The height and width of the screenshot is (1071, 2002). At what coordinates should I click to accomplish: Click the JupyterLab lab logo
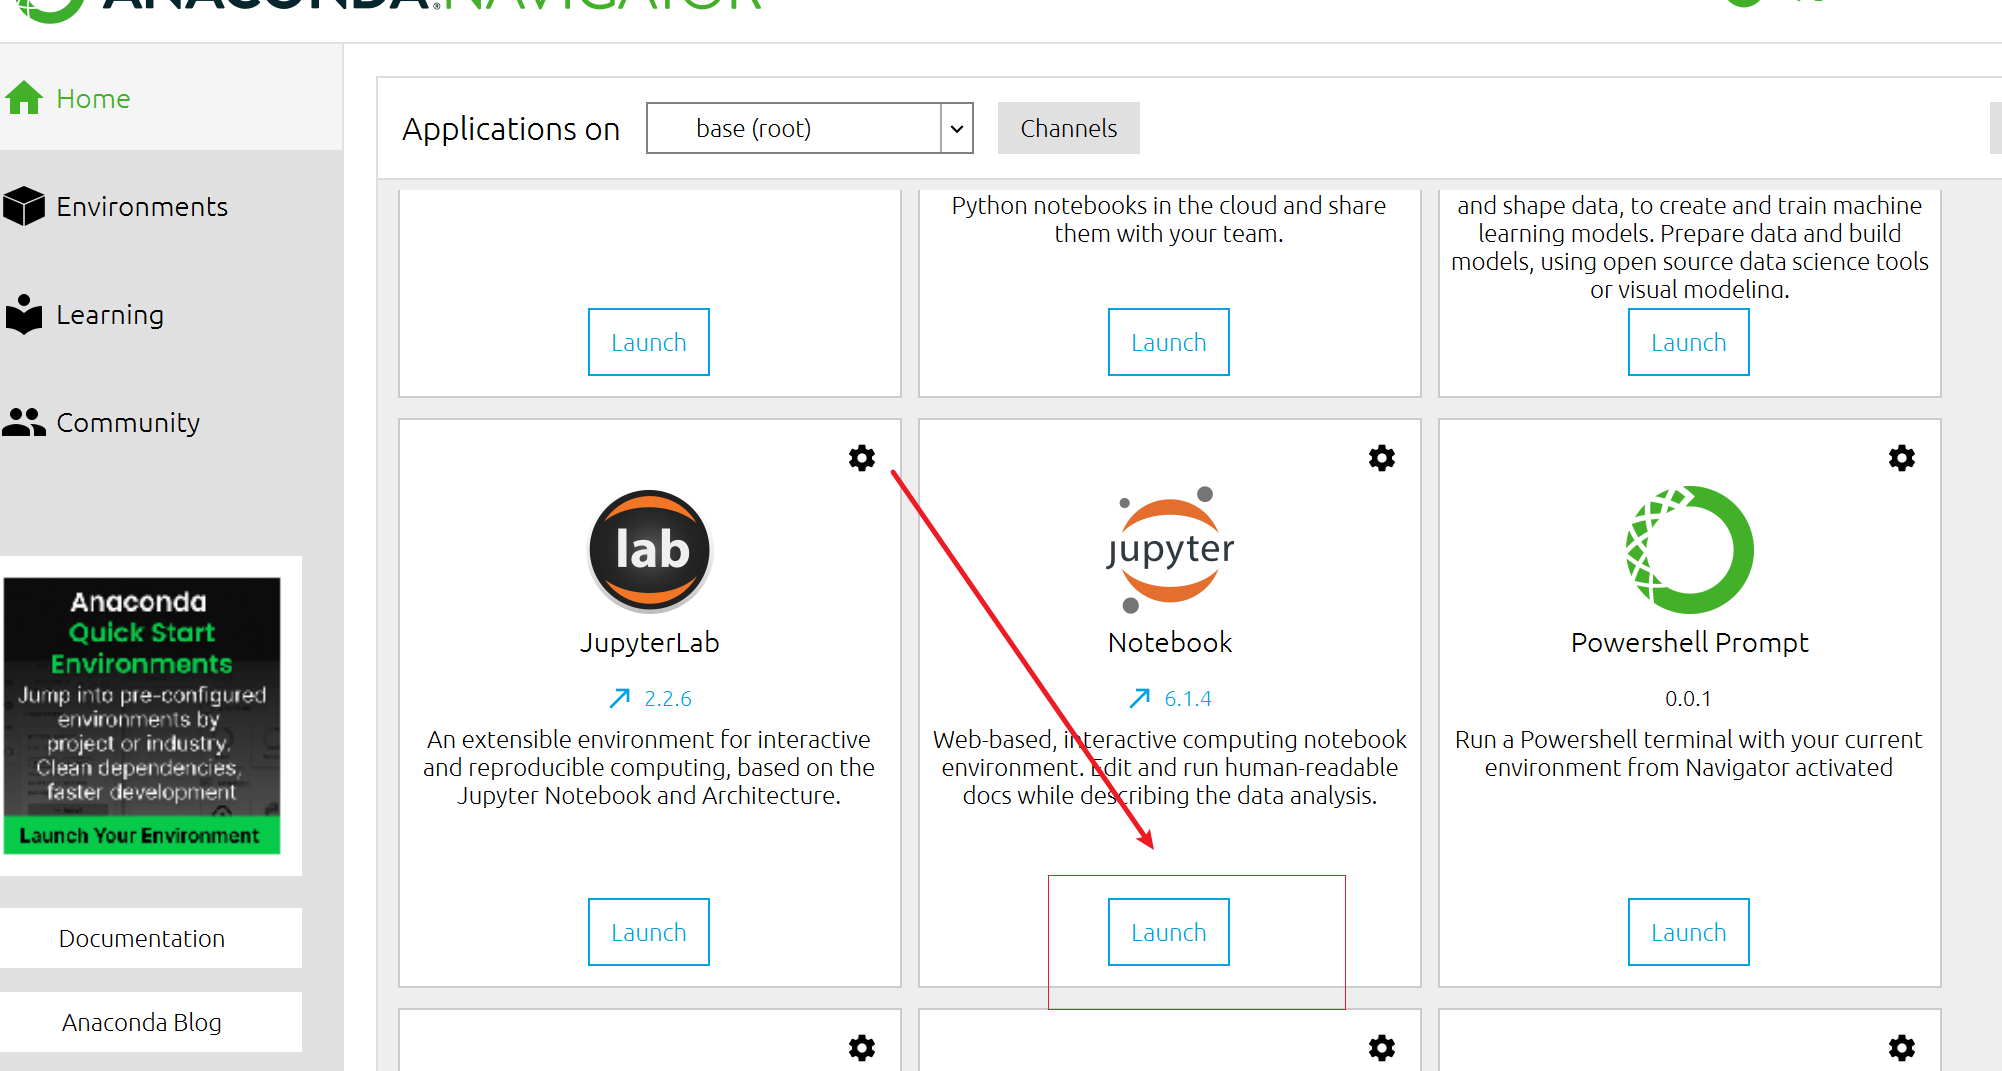point(650,550)
